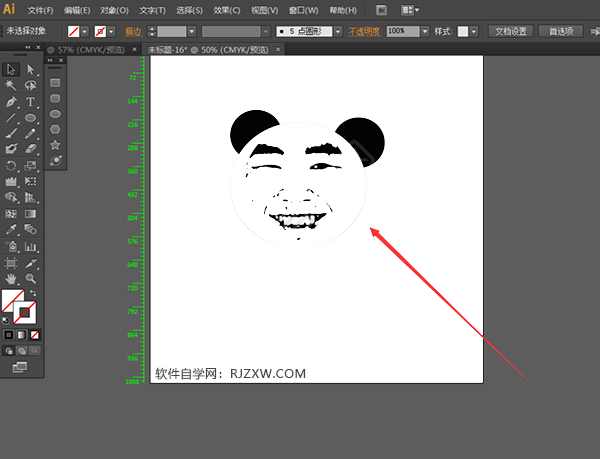Viewport: 600px width, 459px height.
Task: Click the 文档设置 button
Action: [511, 31]
